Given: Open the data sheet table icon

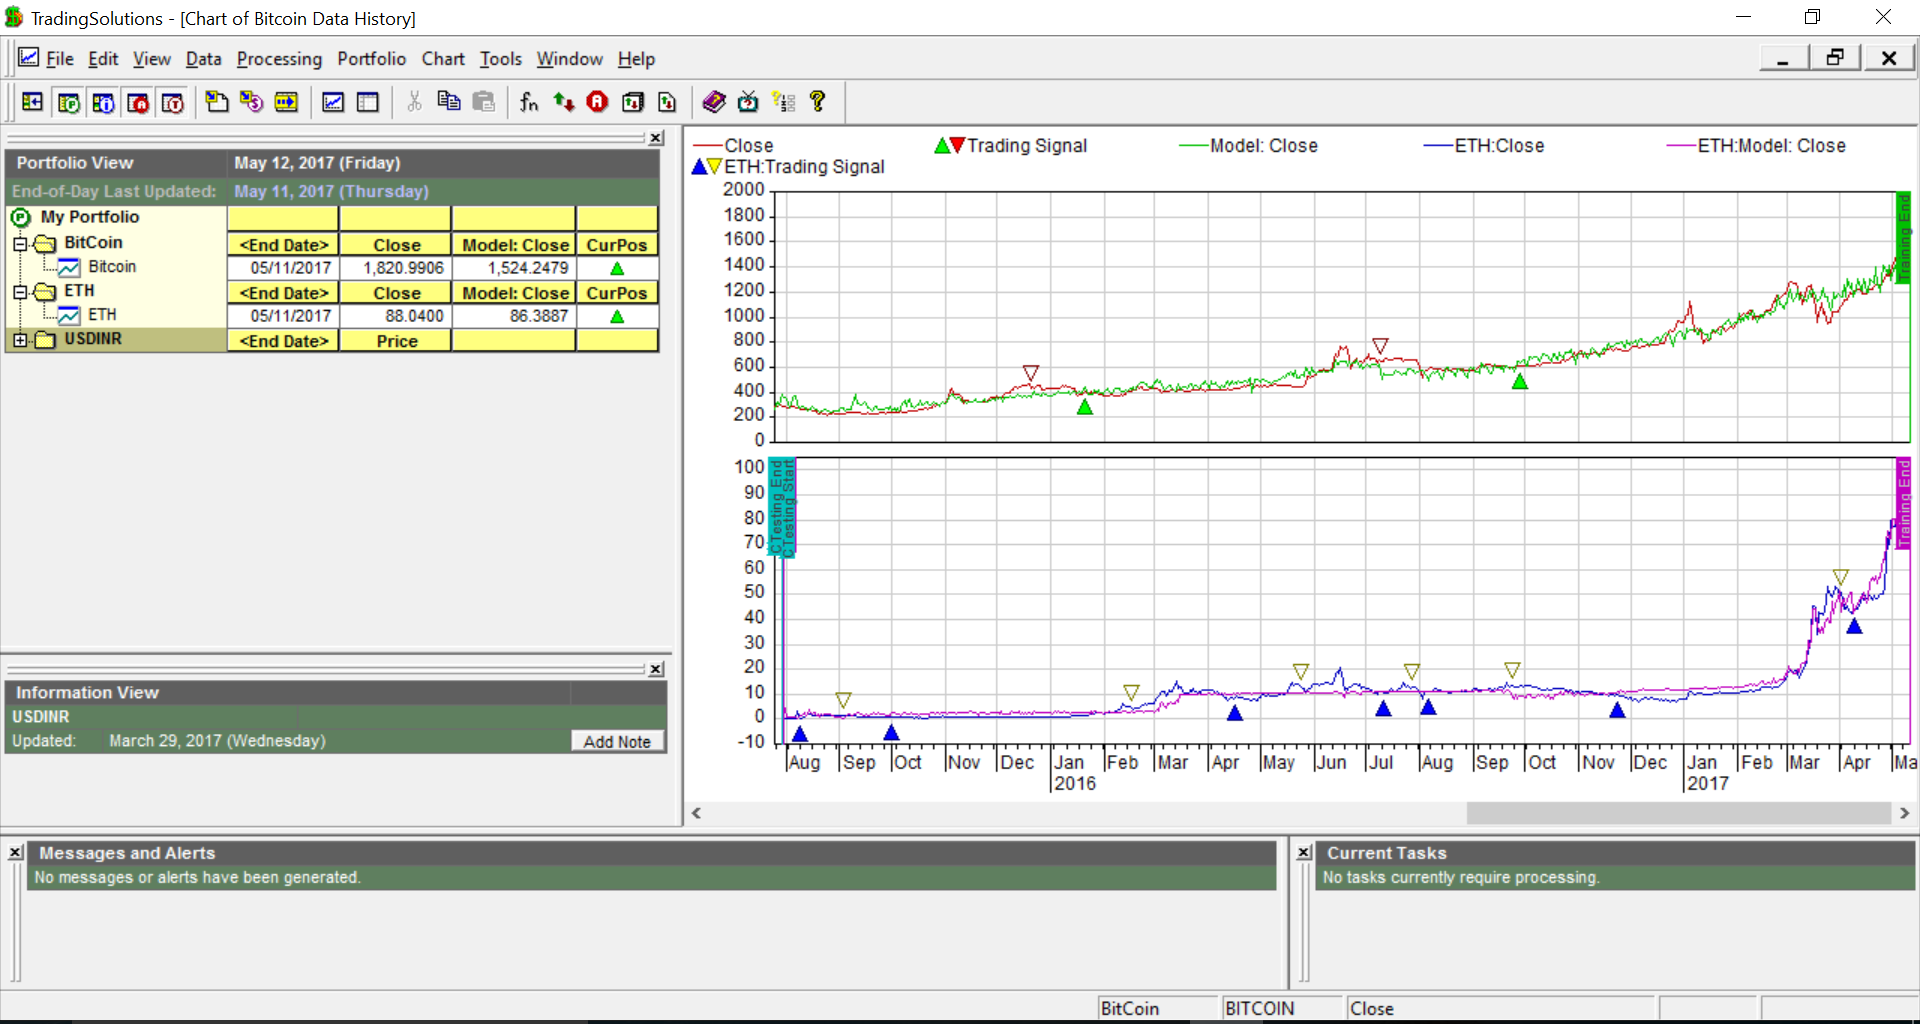Looking at the screenshot, I should tap(368, 102).
